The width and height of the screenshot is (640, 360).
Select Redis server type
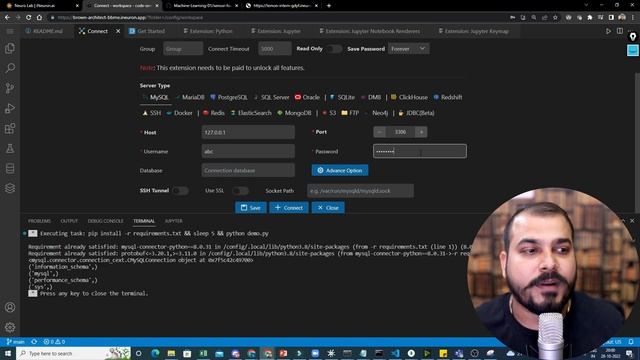(x=214, y=113)
